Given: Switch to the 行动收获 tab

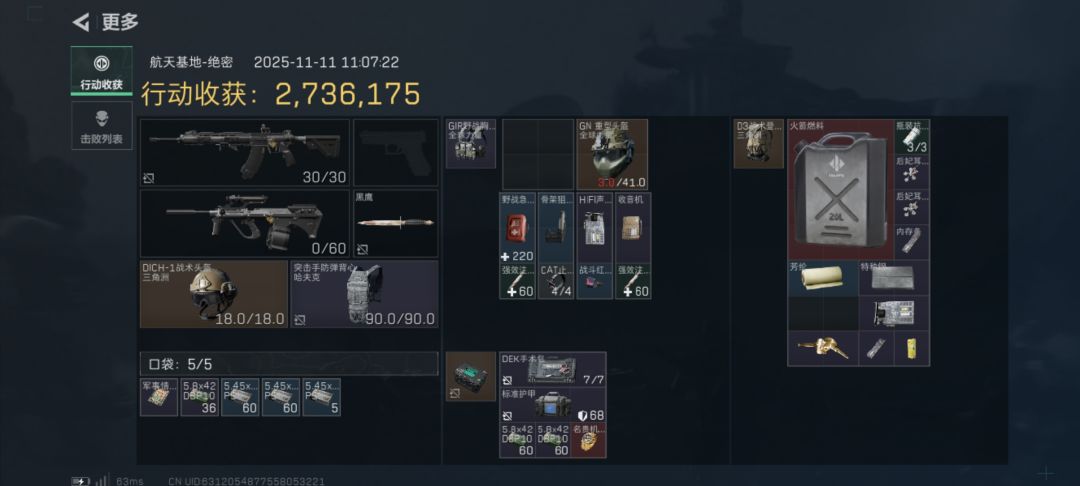Looking at the screenshot, I should click(x=102, y=71).
